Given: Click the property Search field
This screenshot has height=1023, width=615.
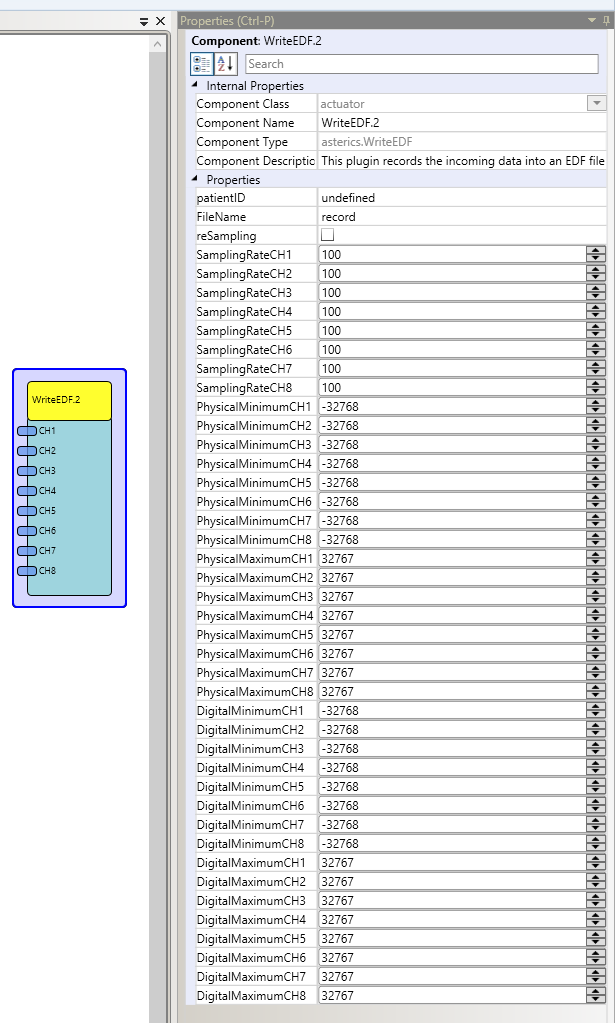Looking at the screenshot, I should pos(420,64).
